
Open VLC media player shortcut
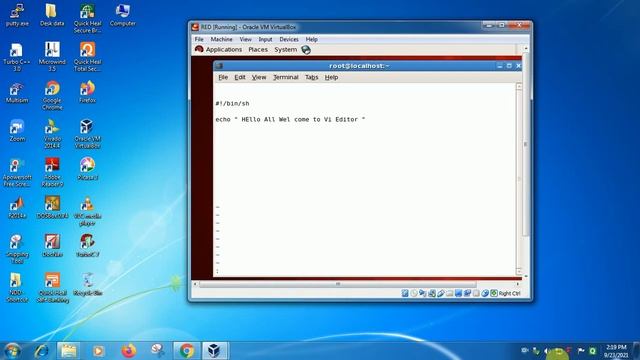coord(87,211)
